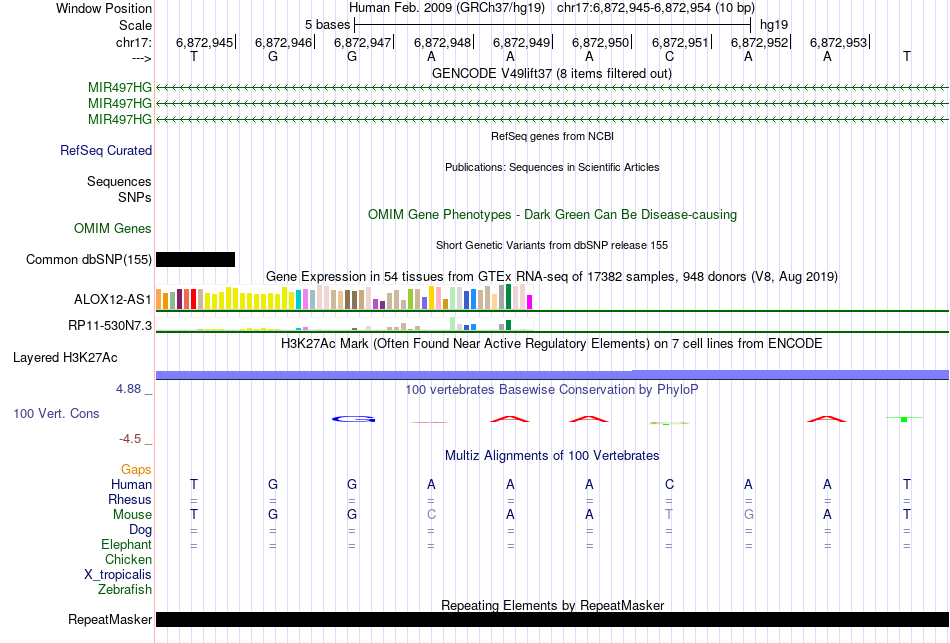Click the gray C in the Mouse row
Viewport: 950px width, 643px height.
[431, 515]
